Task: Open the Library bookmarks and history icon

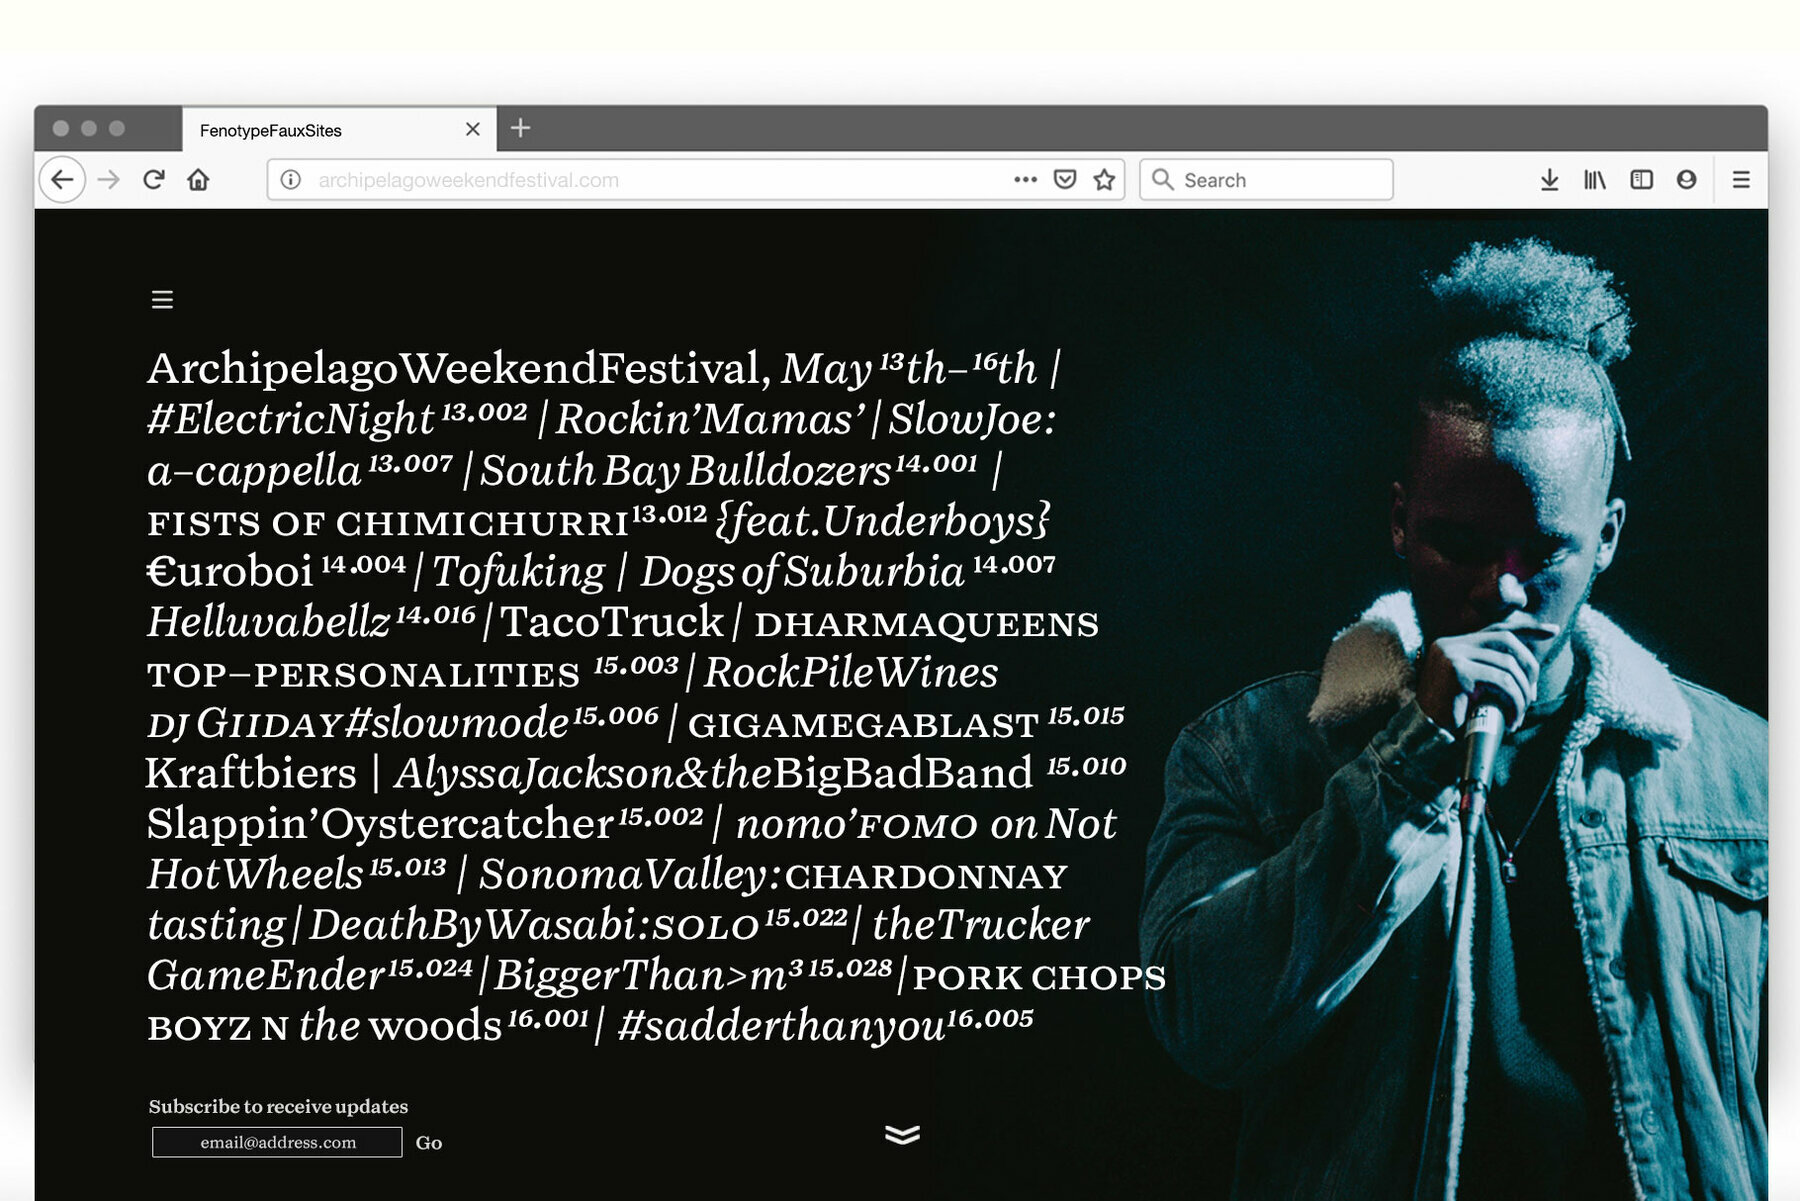Action: [1594, 180]
